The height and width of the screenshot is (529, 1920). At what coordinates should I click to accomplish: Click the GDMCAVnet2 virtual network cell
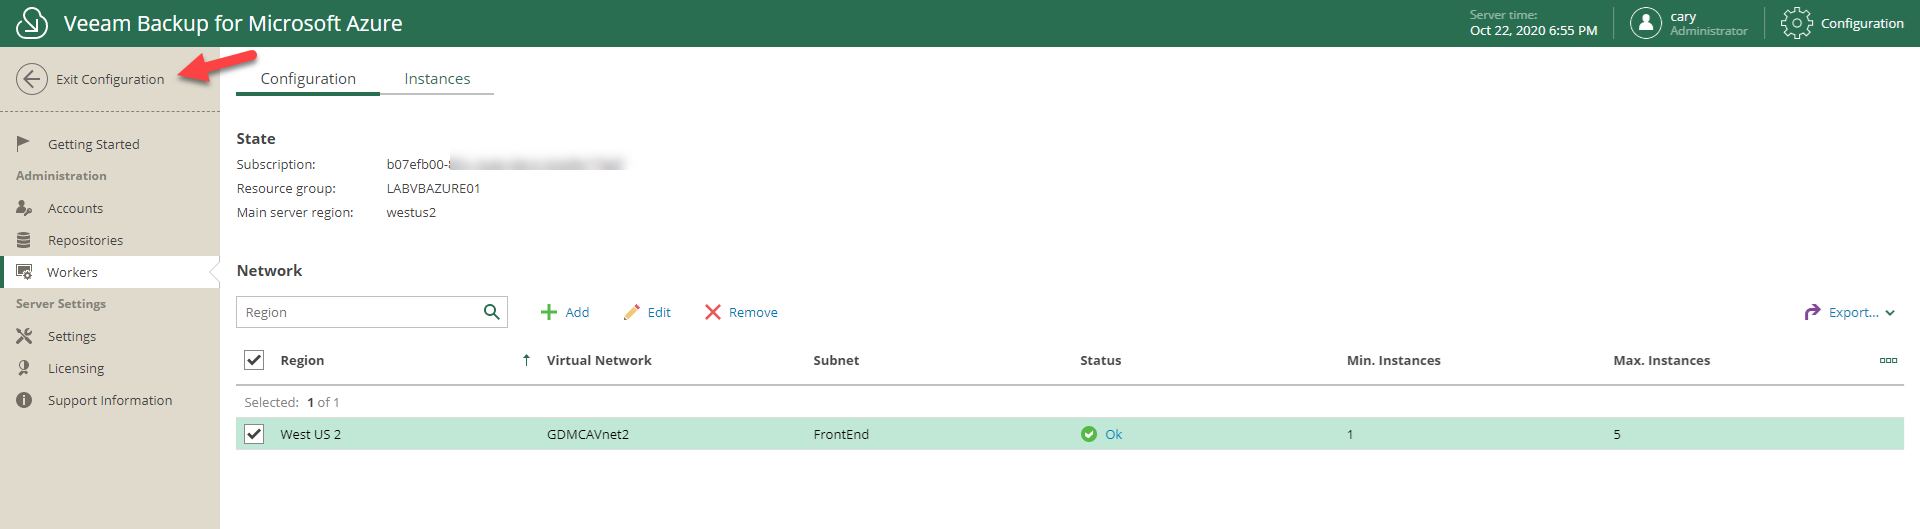(588, 434)
